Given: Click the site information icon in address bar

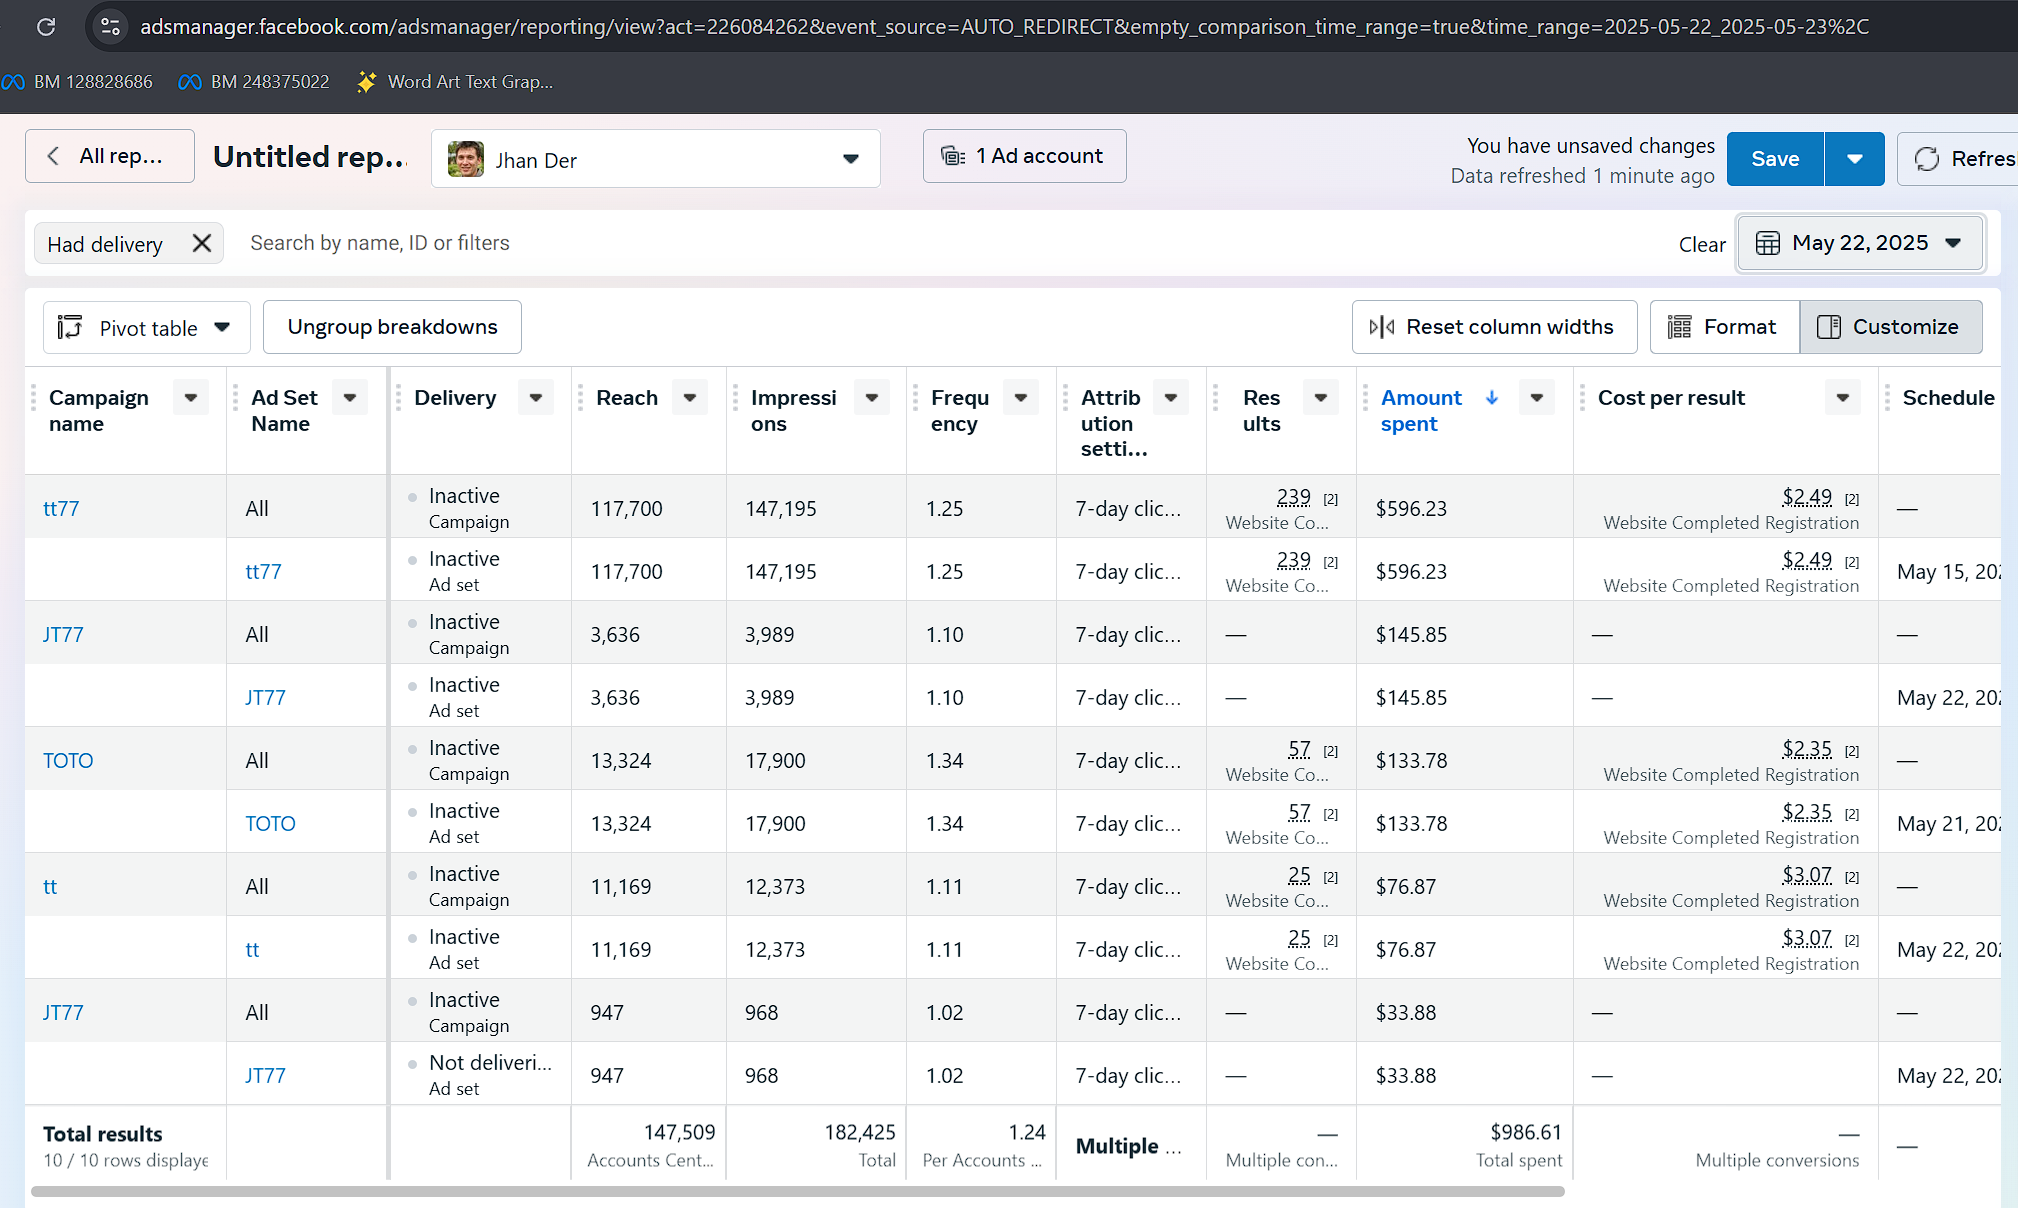Looking at the screenshot, I should (110, 27).
